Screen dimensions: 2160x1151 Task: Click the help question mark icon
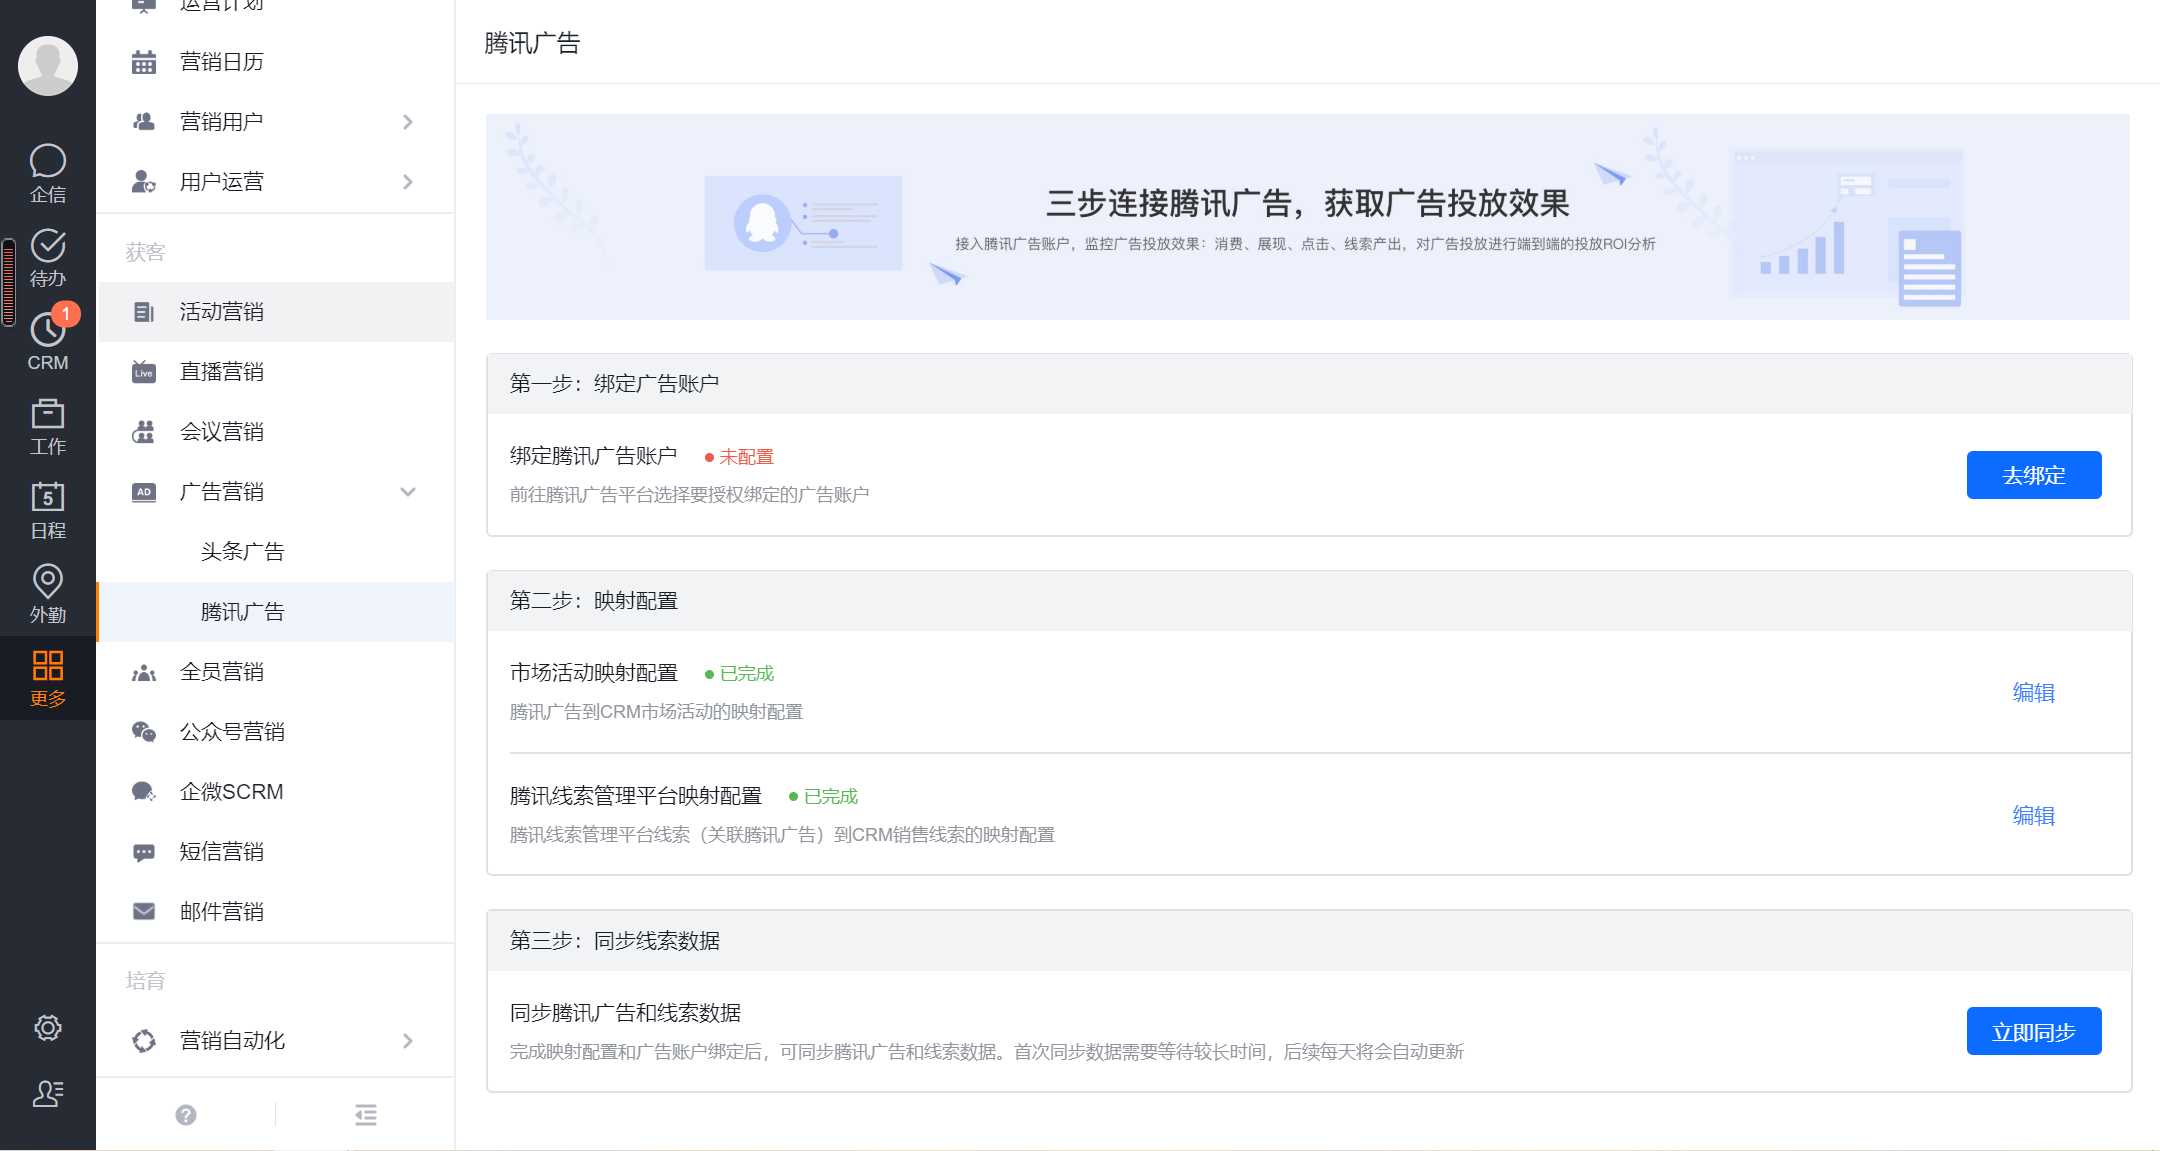point(186,1114)
